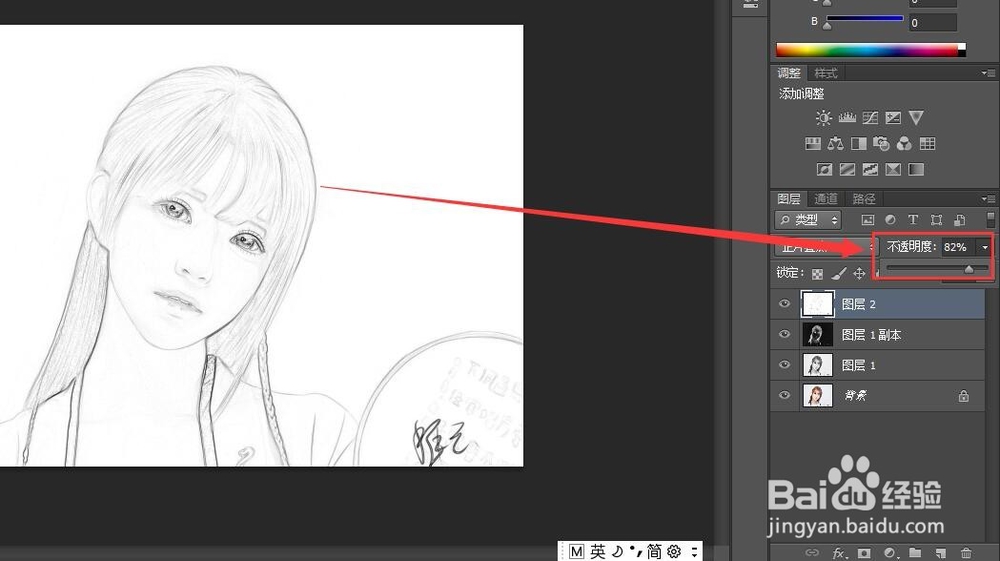Add an Invert adjustment layer
Screen dimensions: 1000x561
[x=824, y=170]
